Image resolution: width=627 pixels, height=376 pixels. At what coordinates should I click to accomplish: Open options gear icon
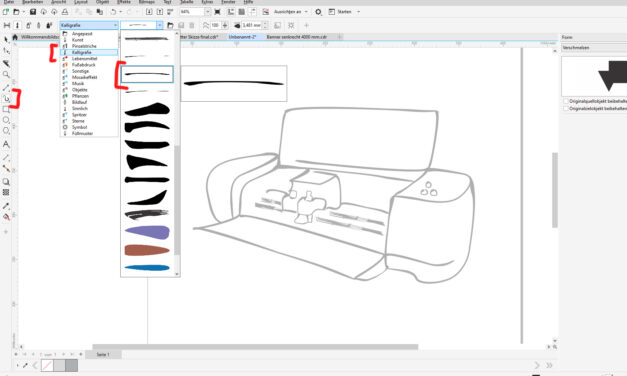318,12
